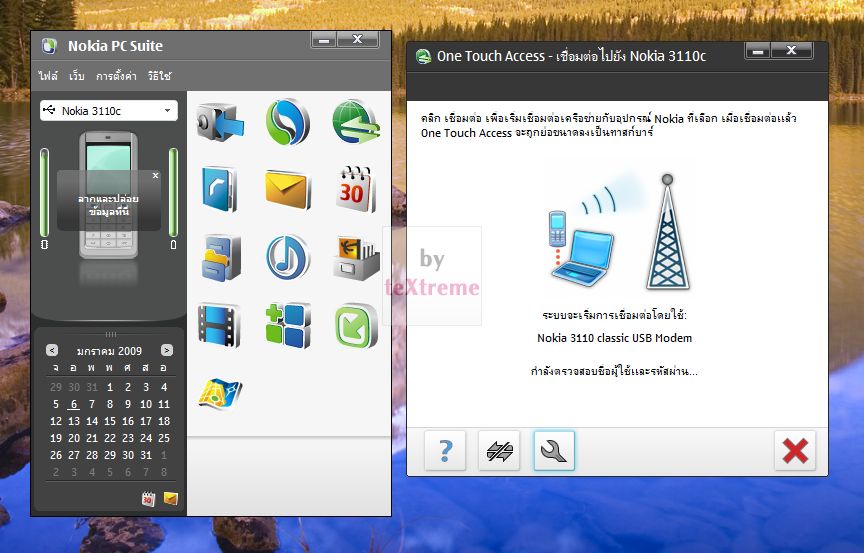Launch the Music Manager note icon

[287, 258]
